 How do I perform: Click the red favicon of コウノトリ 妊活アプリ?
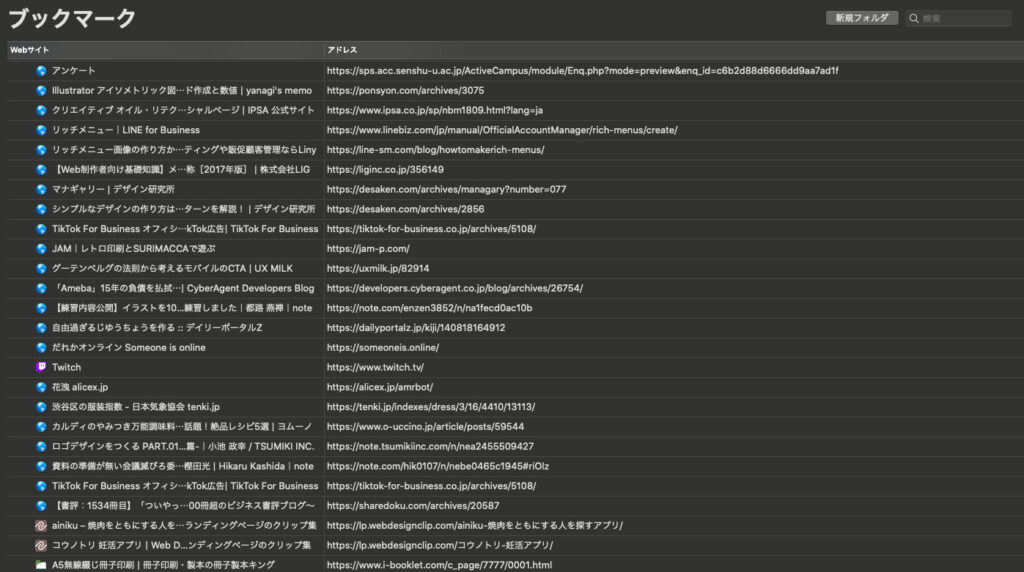(x=41, y=545)
